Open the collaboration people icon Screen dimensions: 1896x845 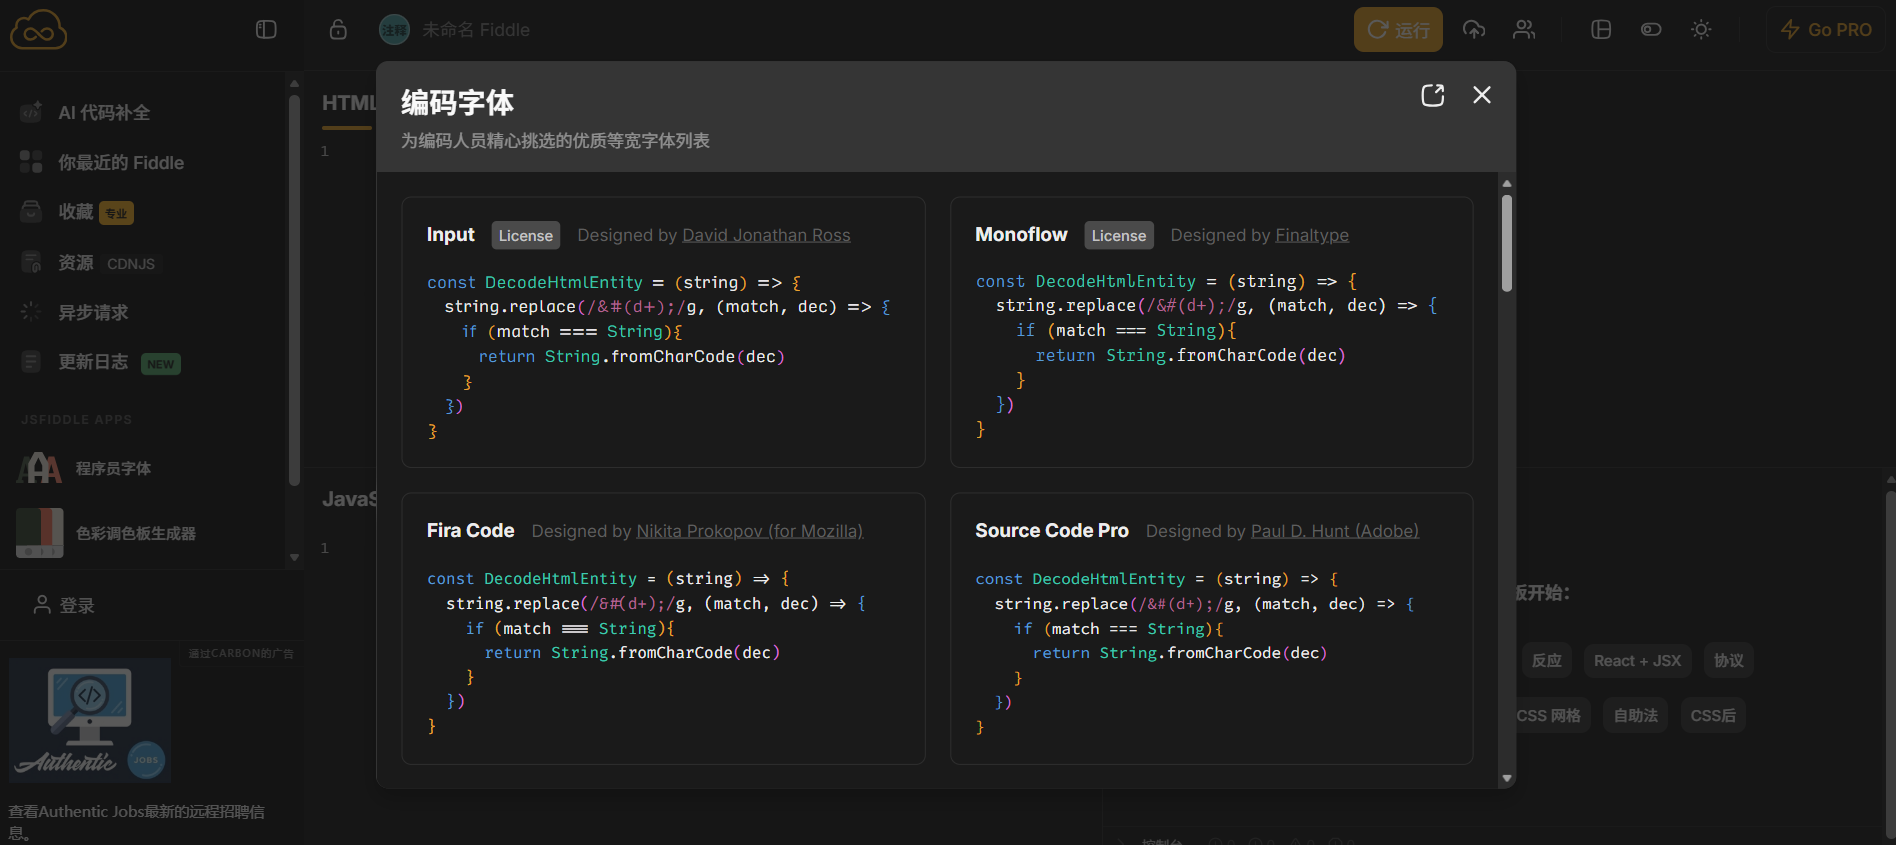[1524, 30]
